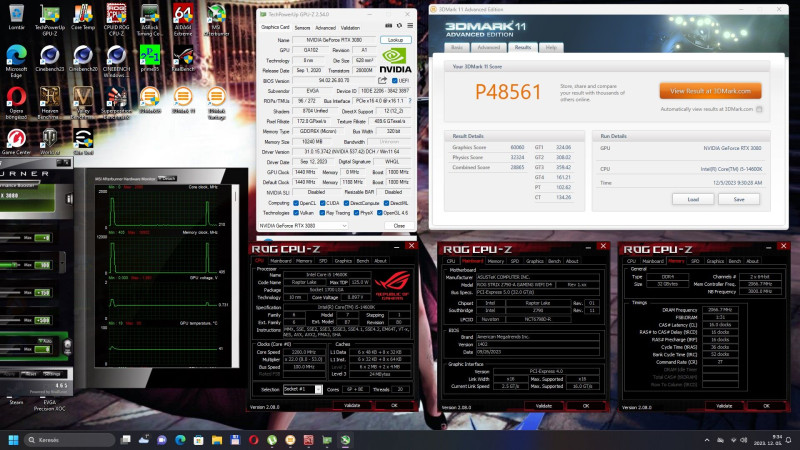This screenshot has height=450, width=800.
Task: Toggle the DirectML checkbox in GPU-Z
Action: [x=386, y=203]
